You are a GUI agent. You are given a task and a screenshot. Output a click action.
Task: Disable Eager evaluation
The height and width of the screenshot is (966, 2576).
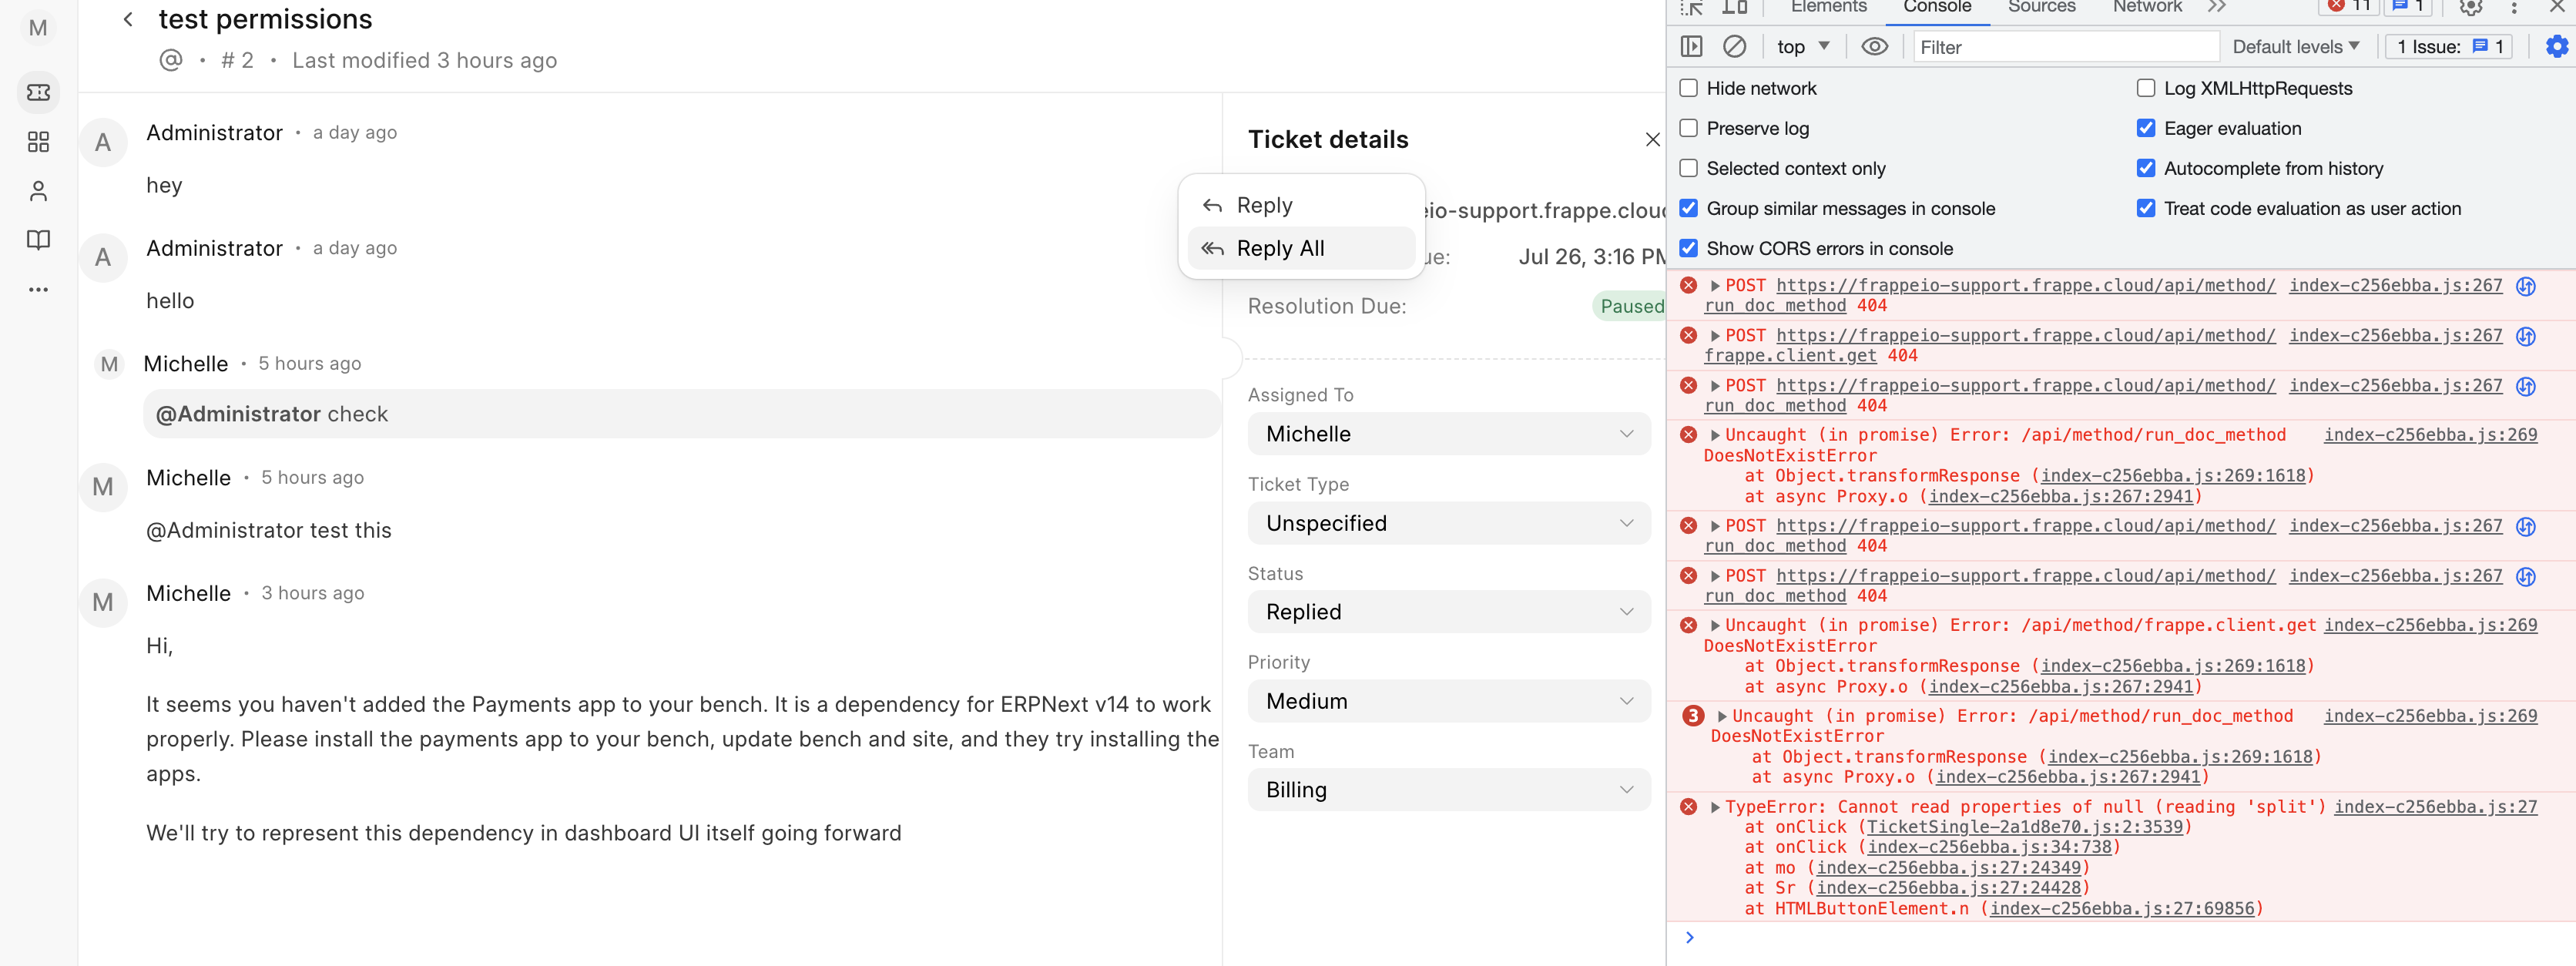pyautogui.click(x=2145, y=128)
